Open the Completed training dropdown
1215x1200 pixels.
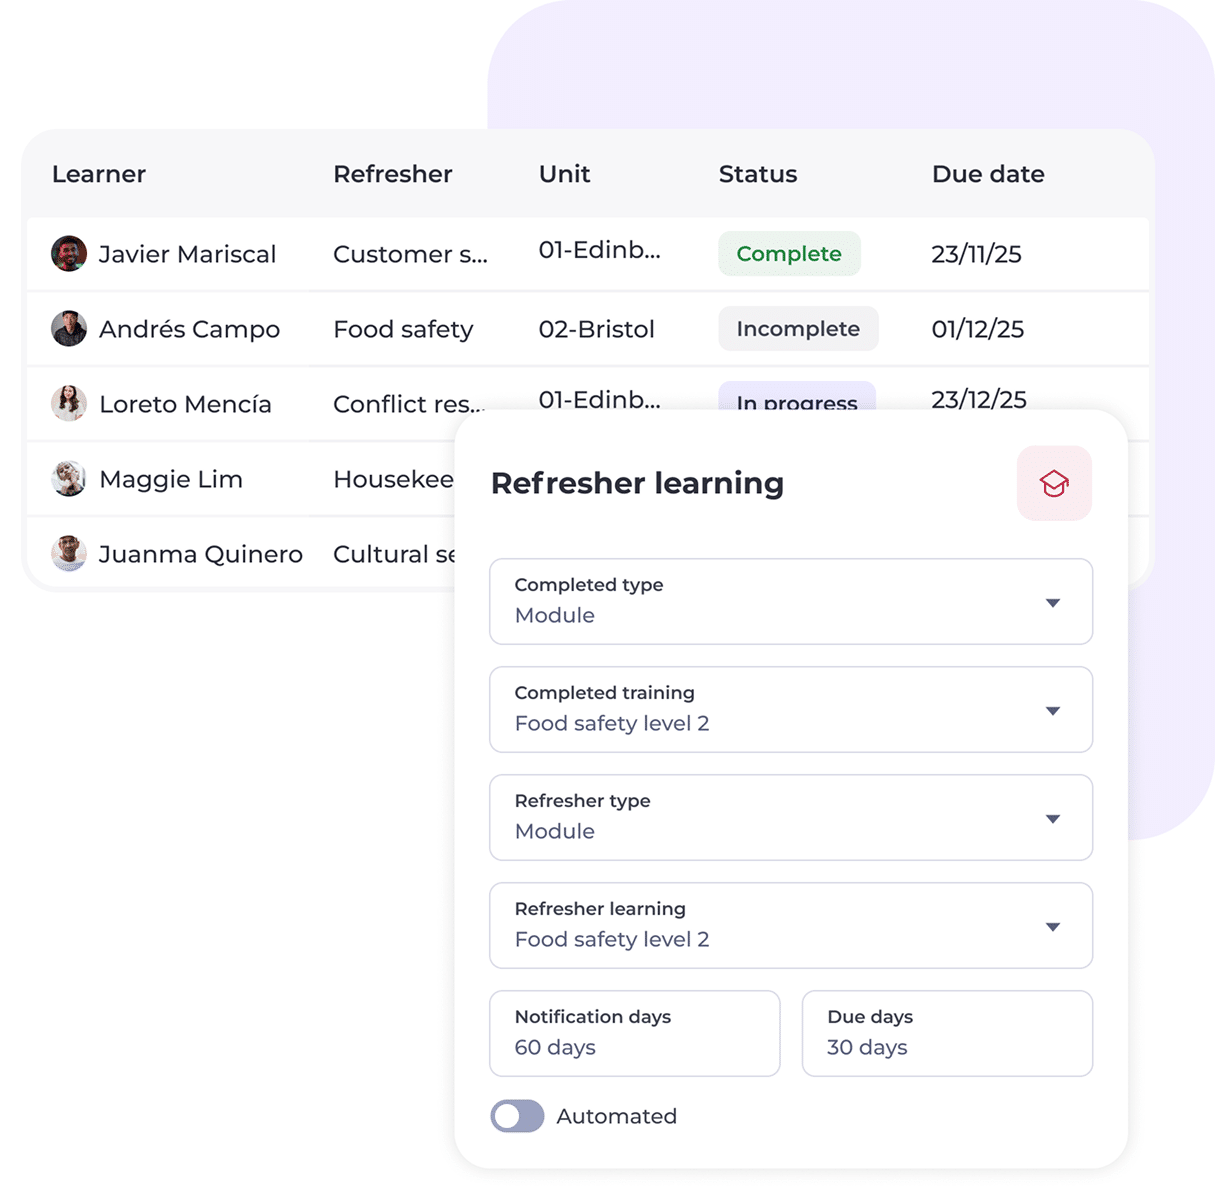pos(791,709)
